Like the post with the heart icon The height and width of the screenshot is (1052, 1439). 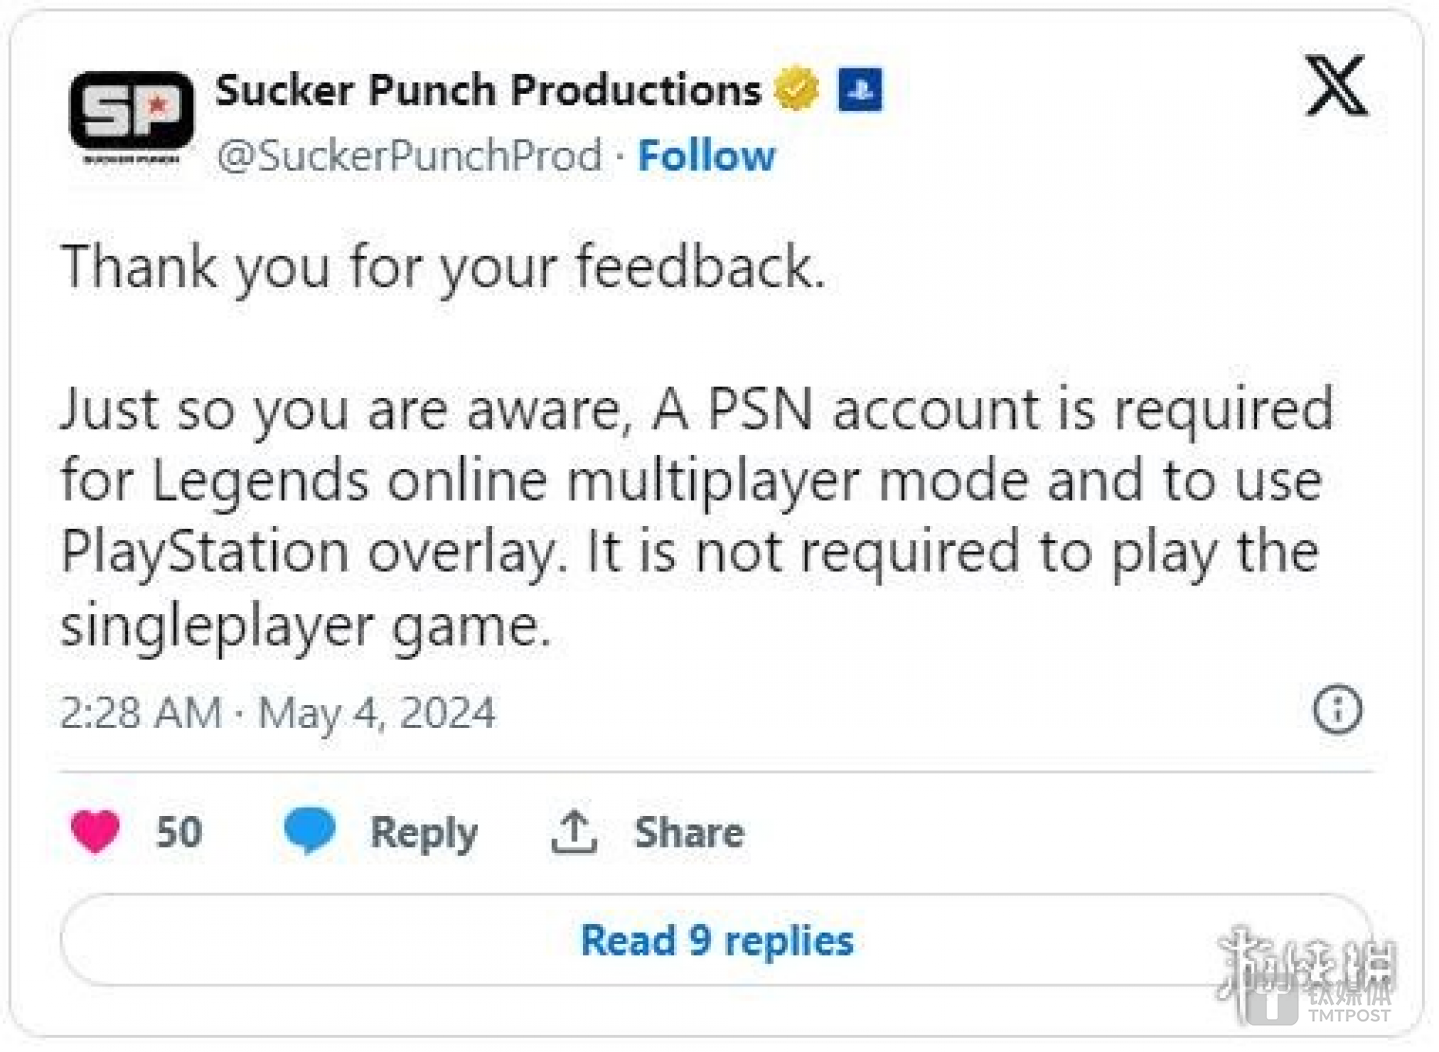coord(96,831)
